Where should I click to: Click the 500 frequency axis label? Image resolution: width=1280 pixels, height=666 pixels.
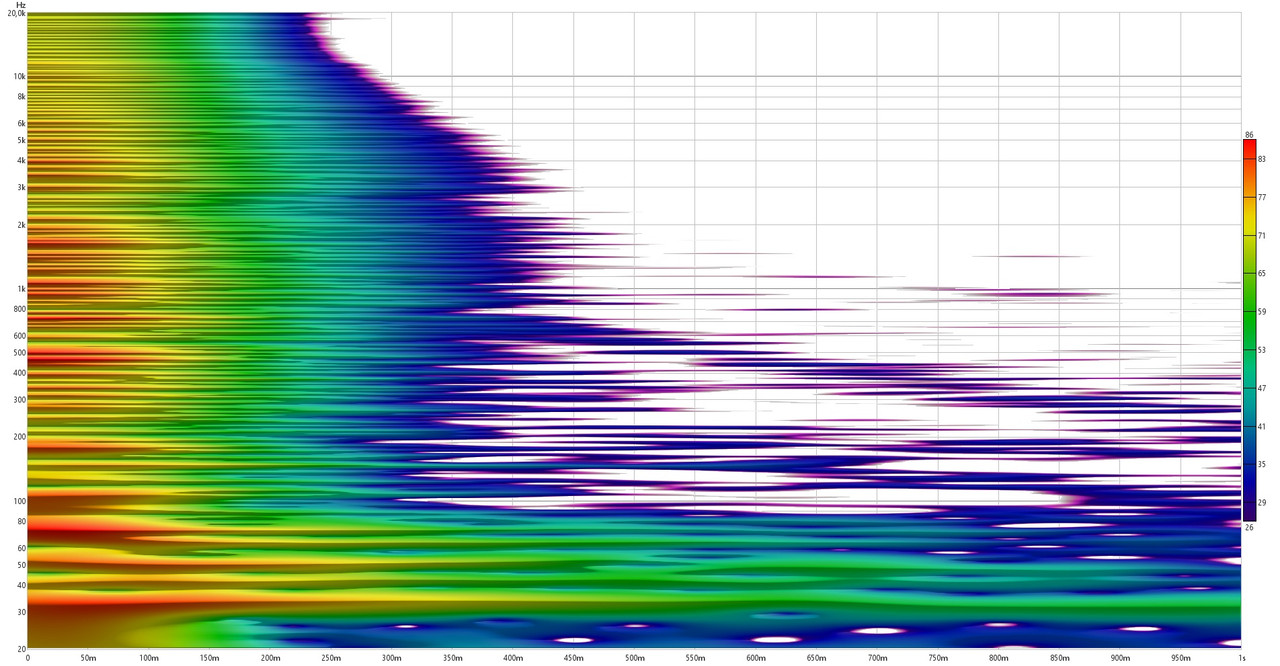click(x=19, y=353)
